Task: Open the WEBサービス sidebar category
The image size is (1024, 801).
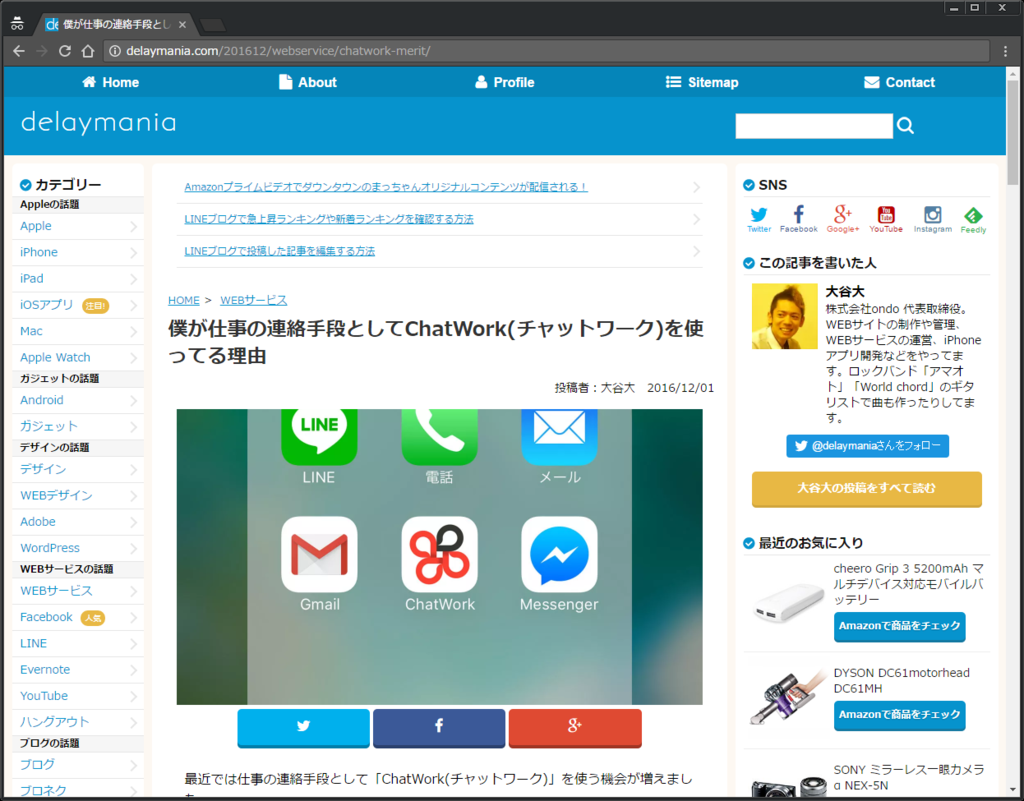Action: click(78, 591)
